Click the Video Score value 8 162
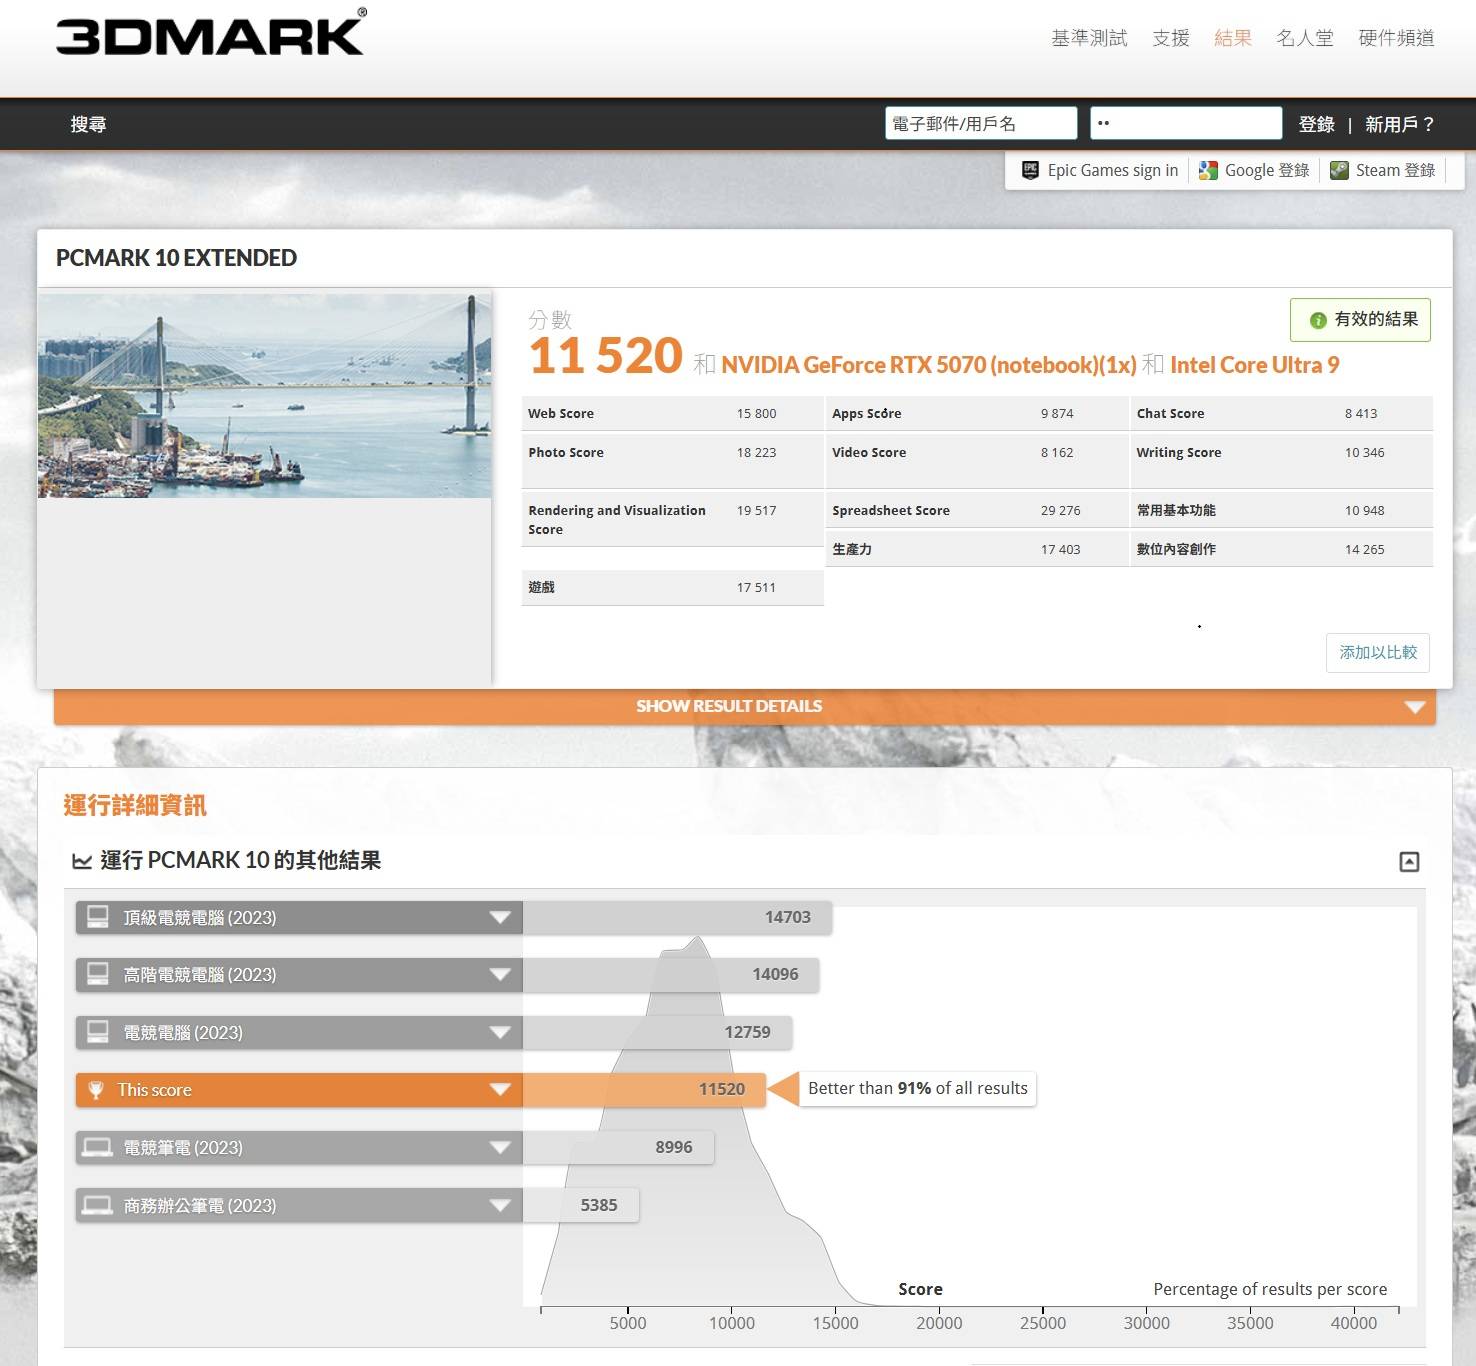Image resolution: width=1476 pixels, height=1366 pixels. [x=1057, y=452]
